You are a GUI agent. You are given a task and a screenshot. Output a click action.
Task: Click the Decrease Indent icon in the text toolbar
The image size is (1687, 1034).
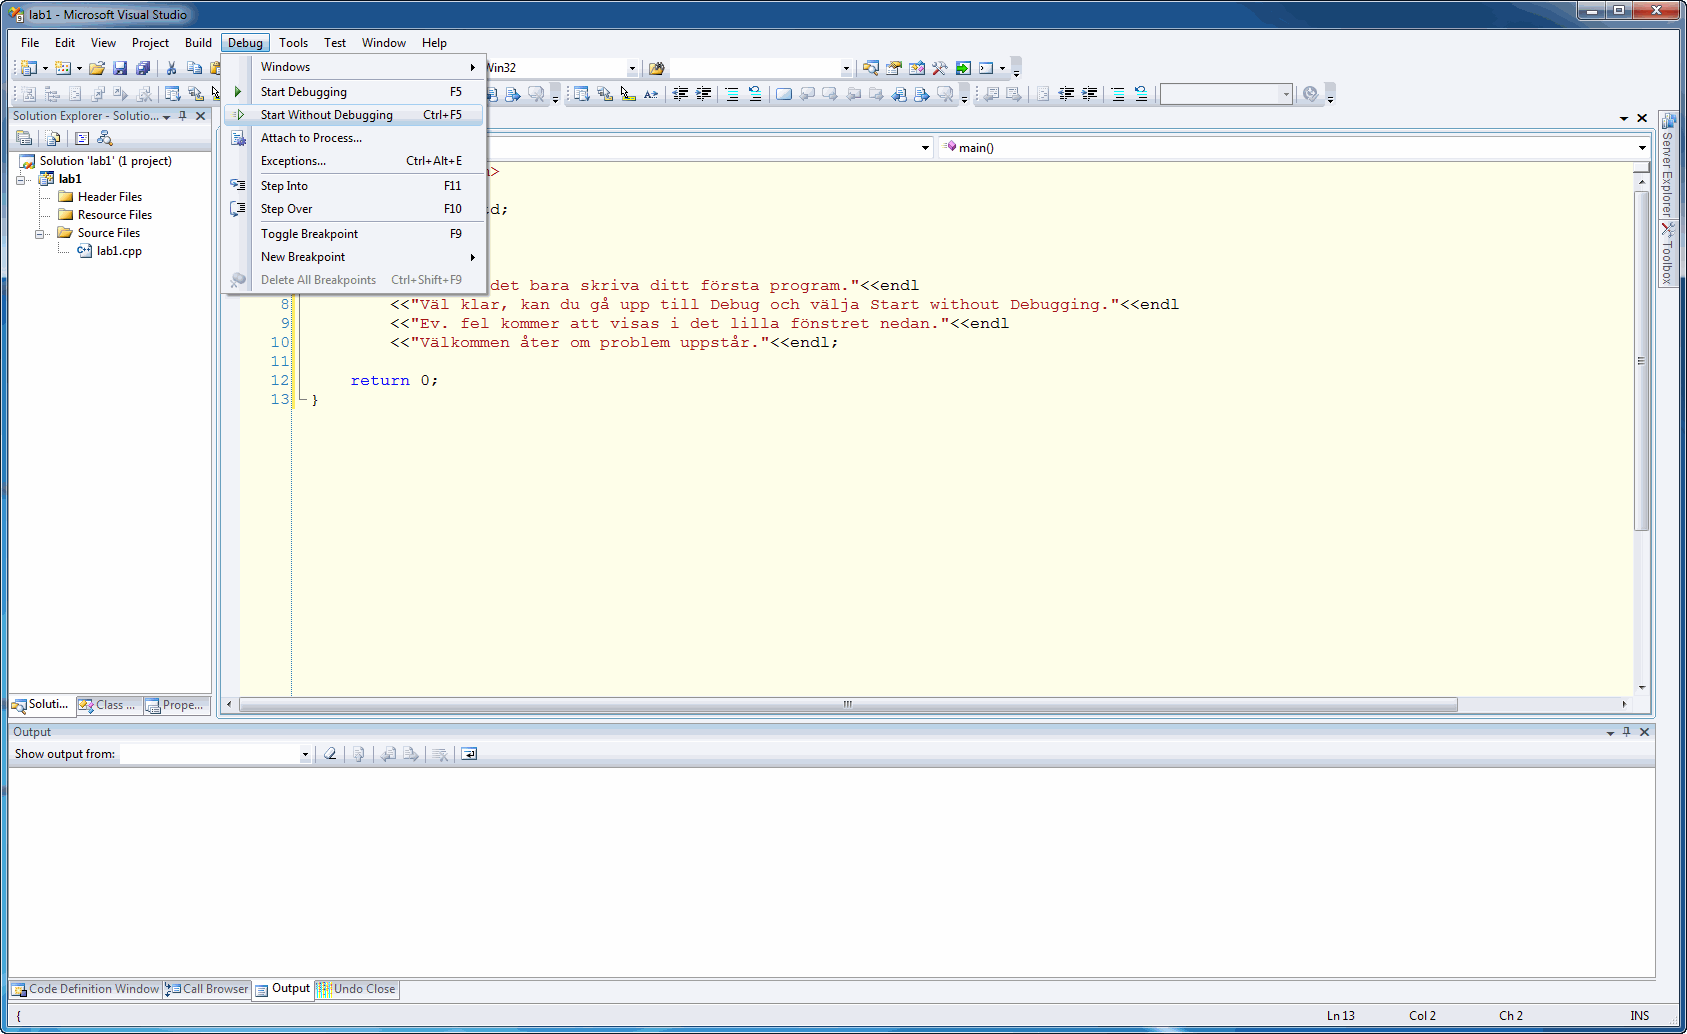[x=680, y=94]
